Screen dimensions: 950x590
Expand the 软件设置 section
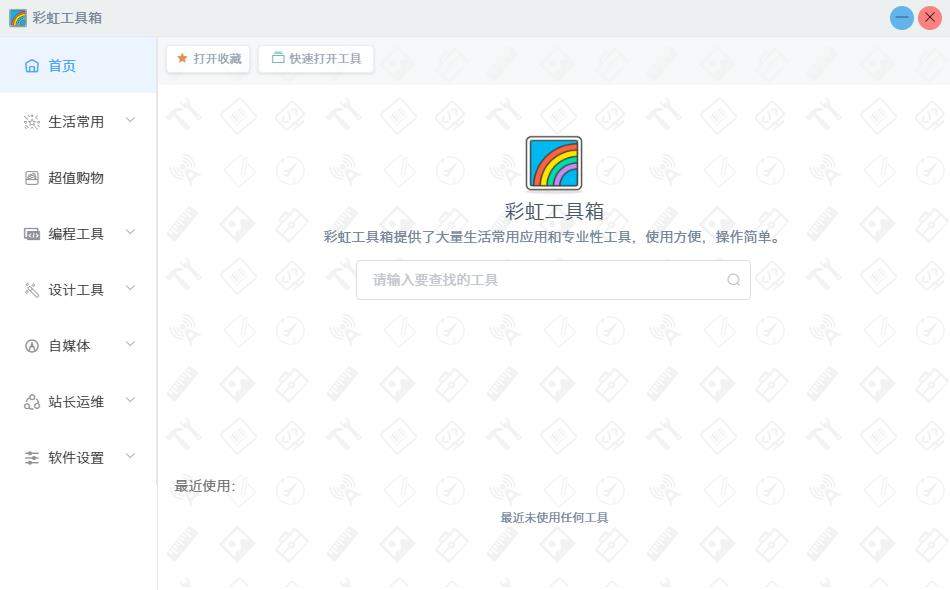tap(130, 457)
